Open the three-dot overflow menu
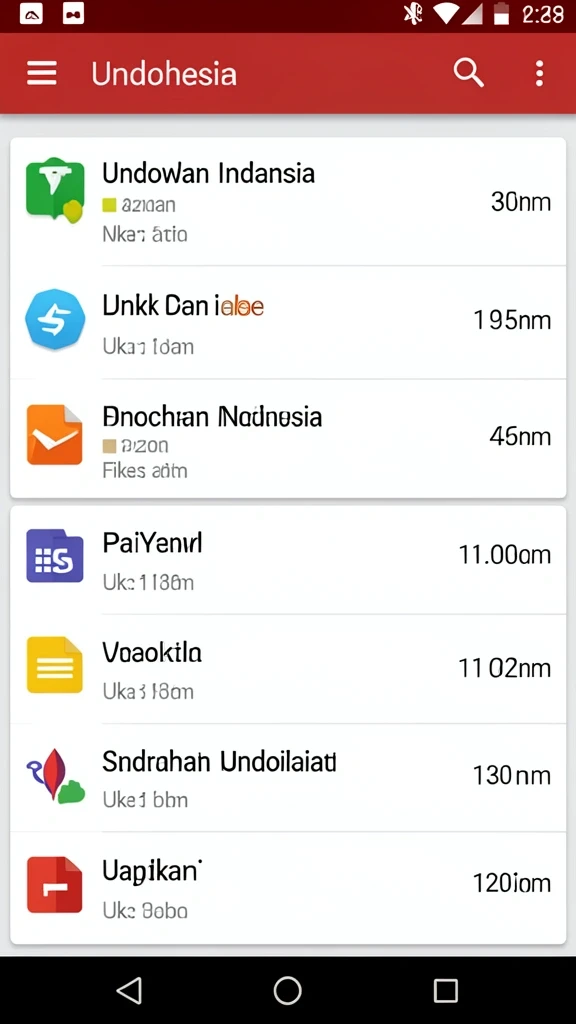The height and width of the screenshot is (1024, 576). [x=539, y=73]
